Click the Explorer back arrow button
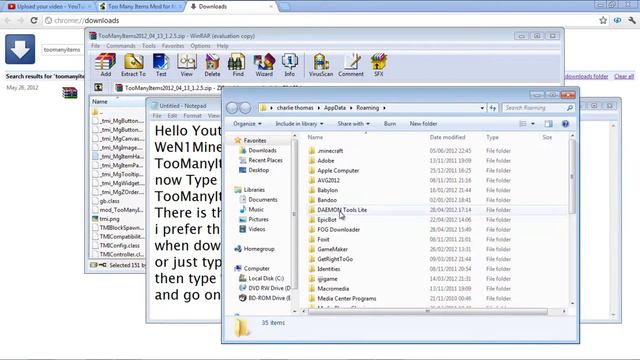The height and width of the screenshot is (360, 640). (232, 108)
